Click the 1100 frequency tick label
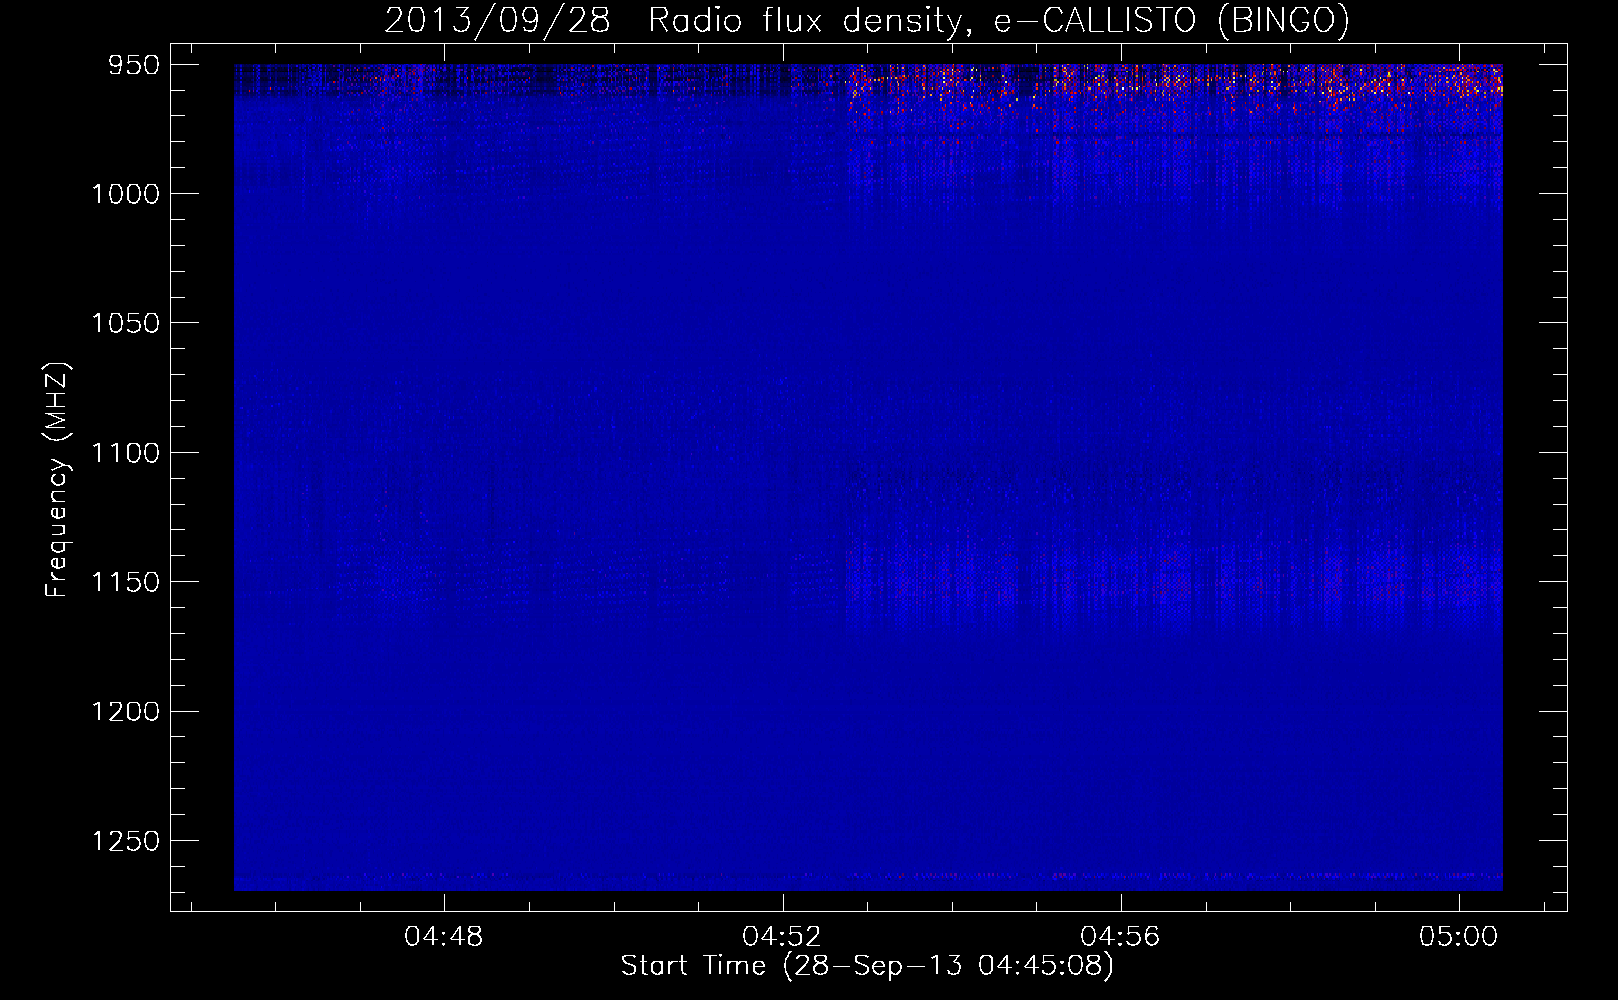The width and height of the screenshot is (1618, 1000). pos(125,453)
